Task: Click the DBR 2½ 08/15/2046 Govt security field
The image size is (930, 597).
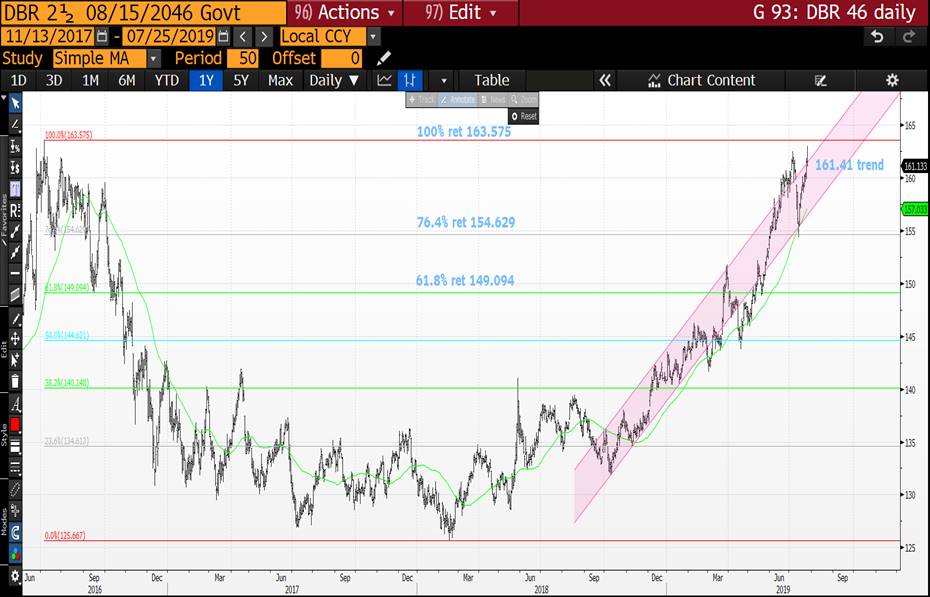Action: coord(142,12)
